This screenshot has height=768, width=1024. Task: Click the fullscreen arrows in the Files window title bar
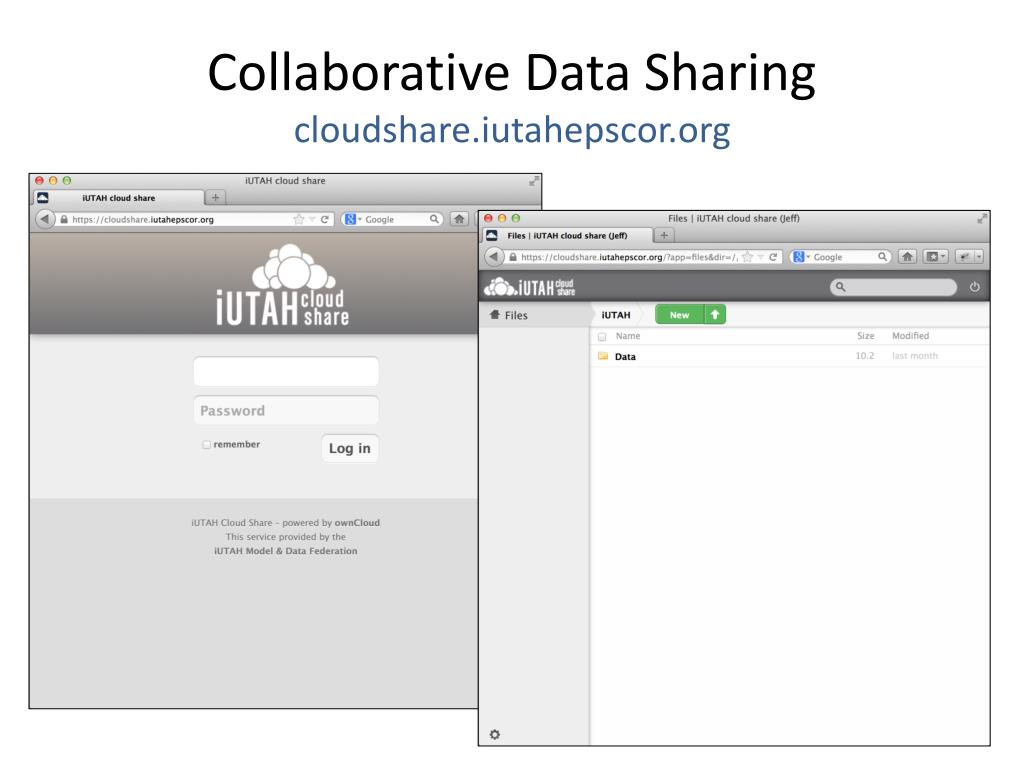pos(982,219)
